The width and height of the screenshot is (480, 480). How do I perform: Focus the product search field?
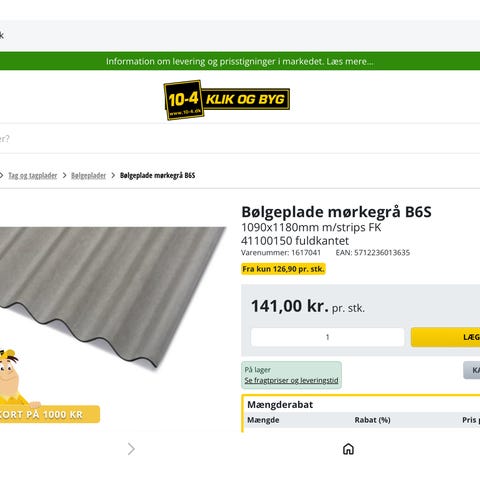coord(240,138)
